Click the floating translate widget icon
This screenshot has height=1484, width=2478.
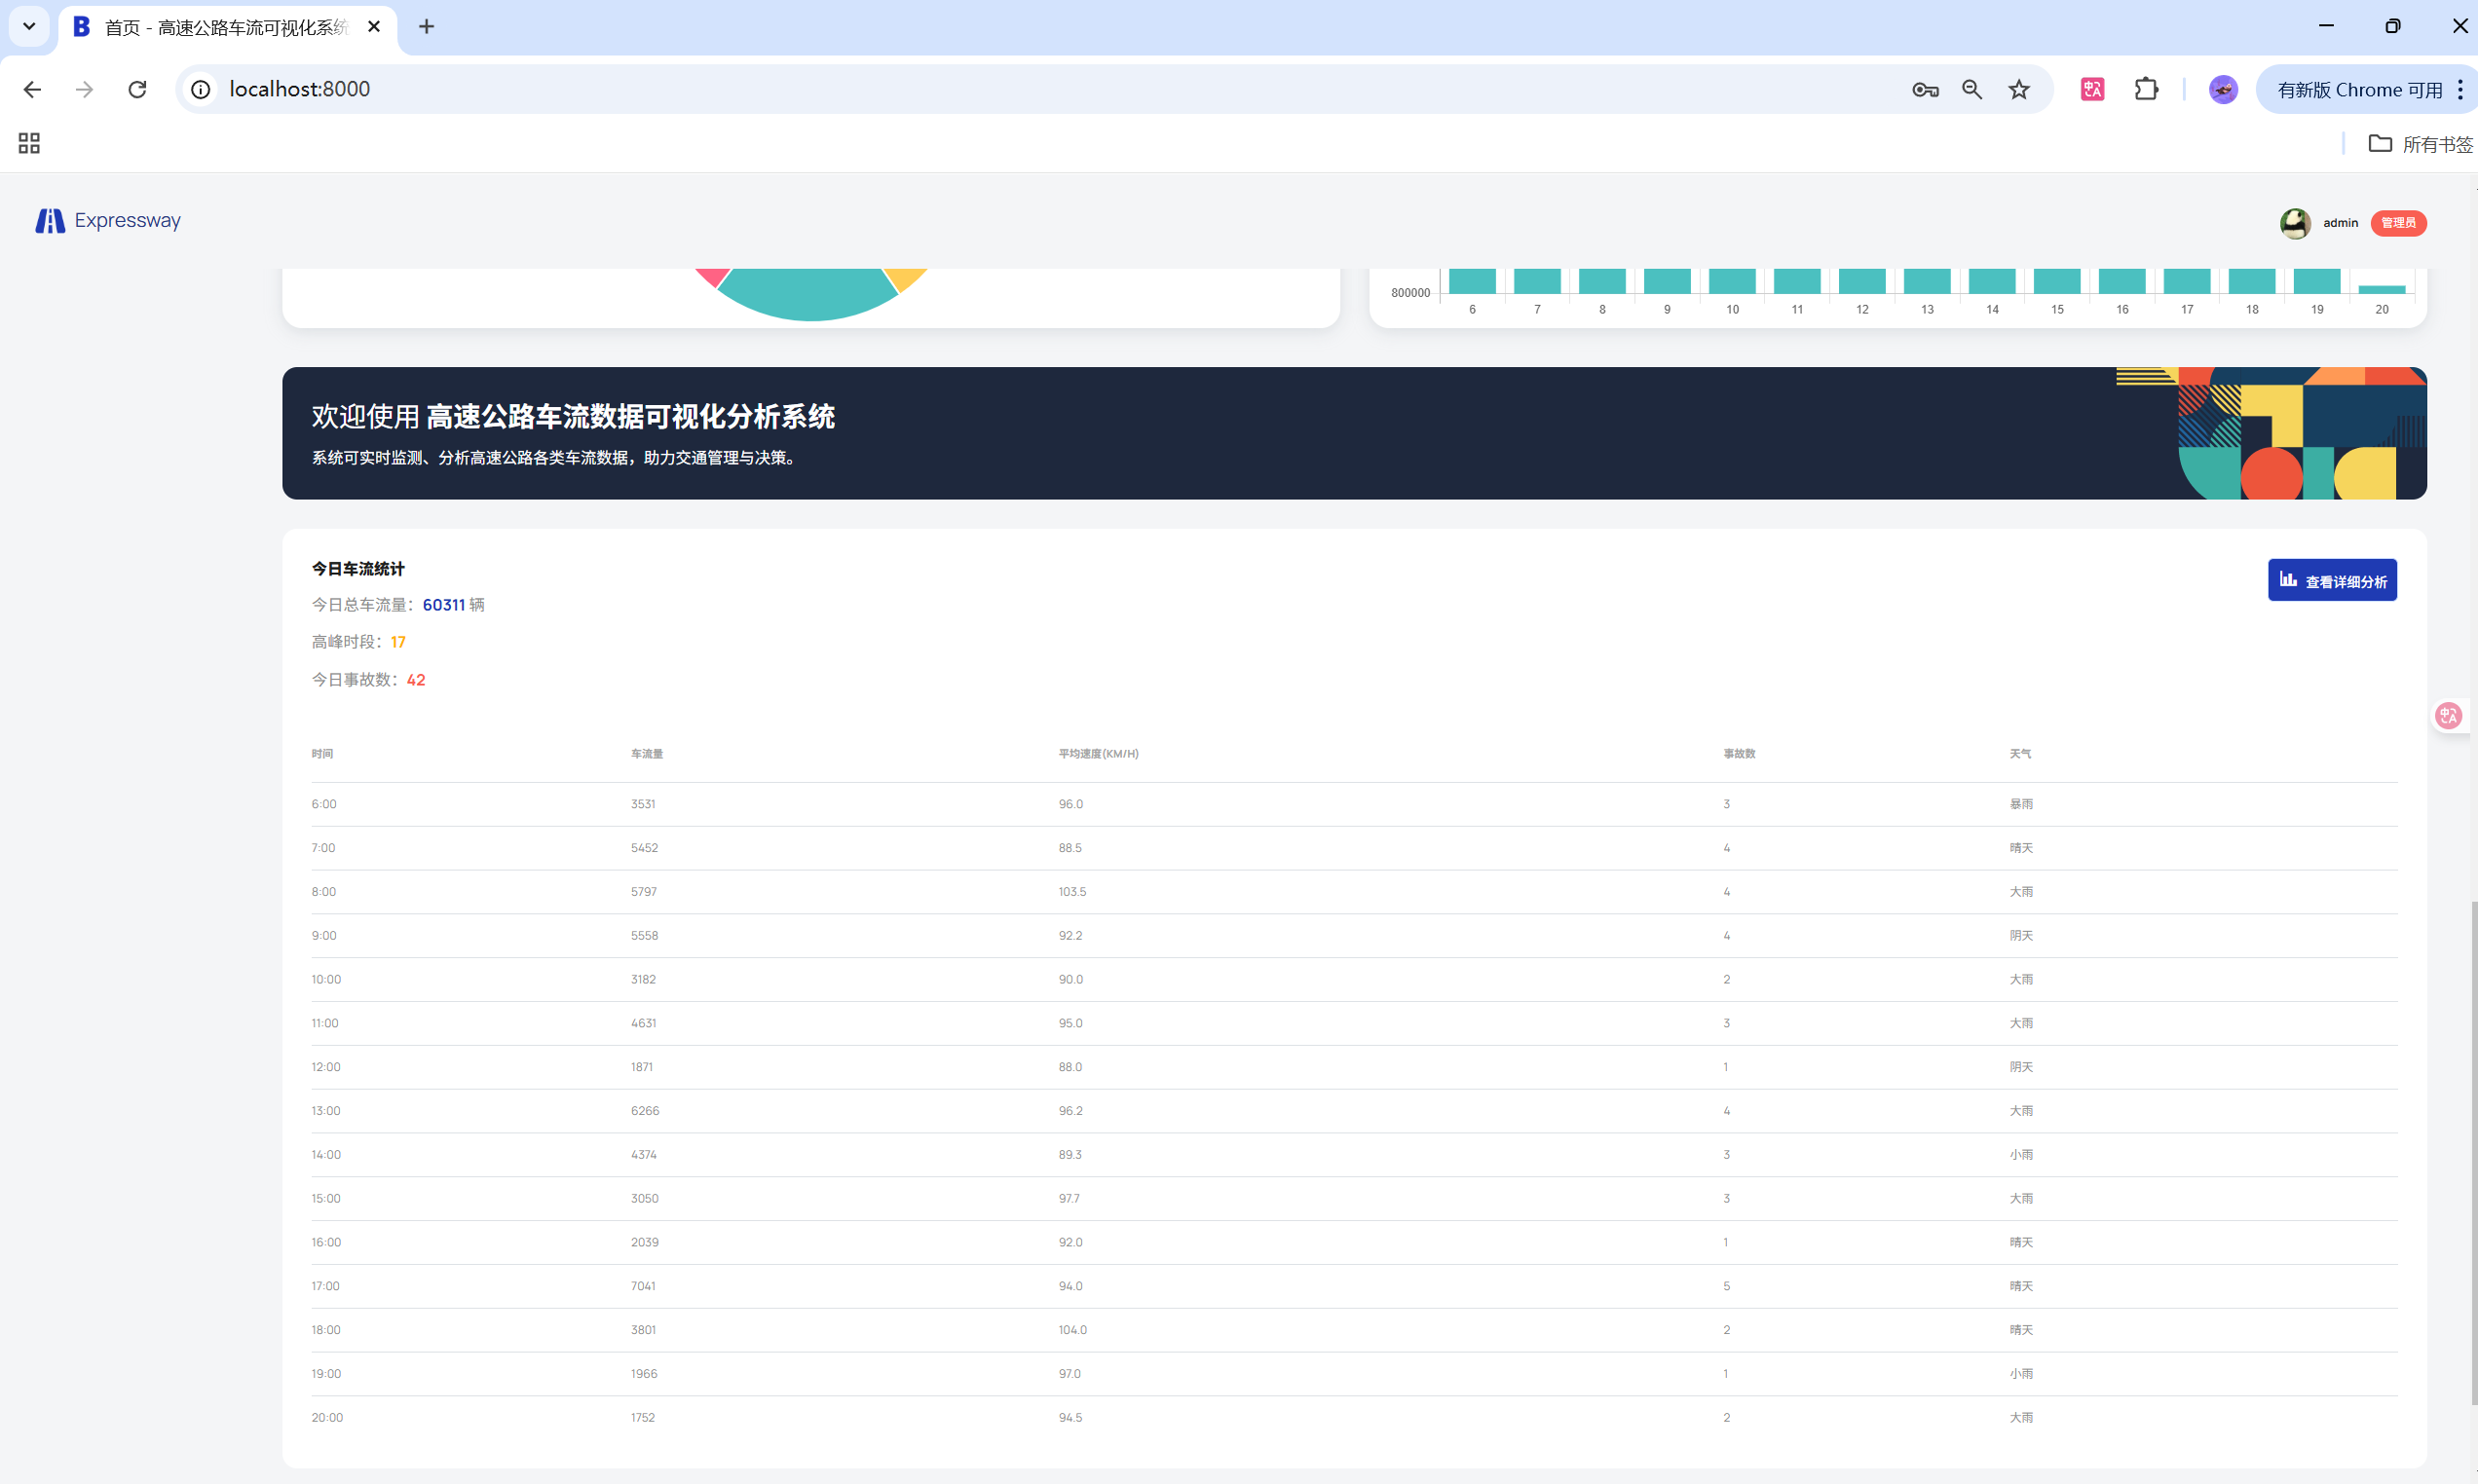tap(2448, 716)
